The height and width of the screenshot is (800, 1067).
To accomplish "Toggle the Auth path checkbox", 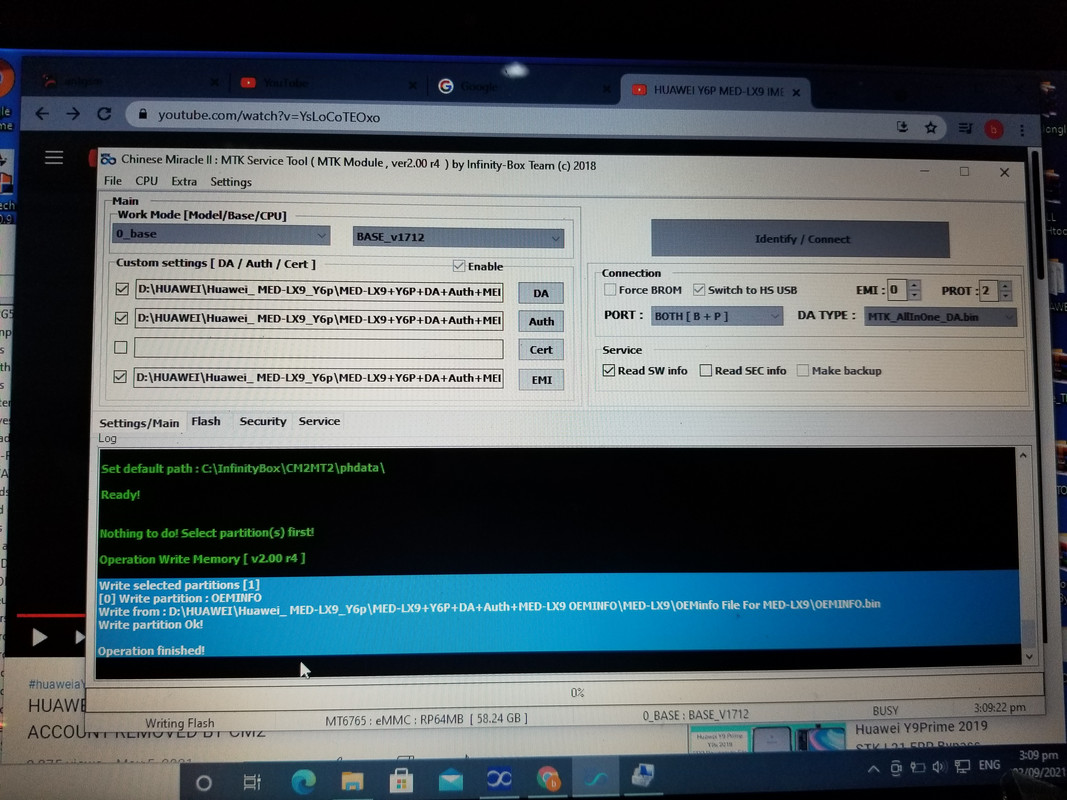I will (x=121, y=318).
